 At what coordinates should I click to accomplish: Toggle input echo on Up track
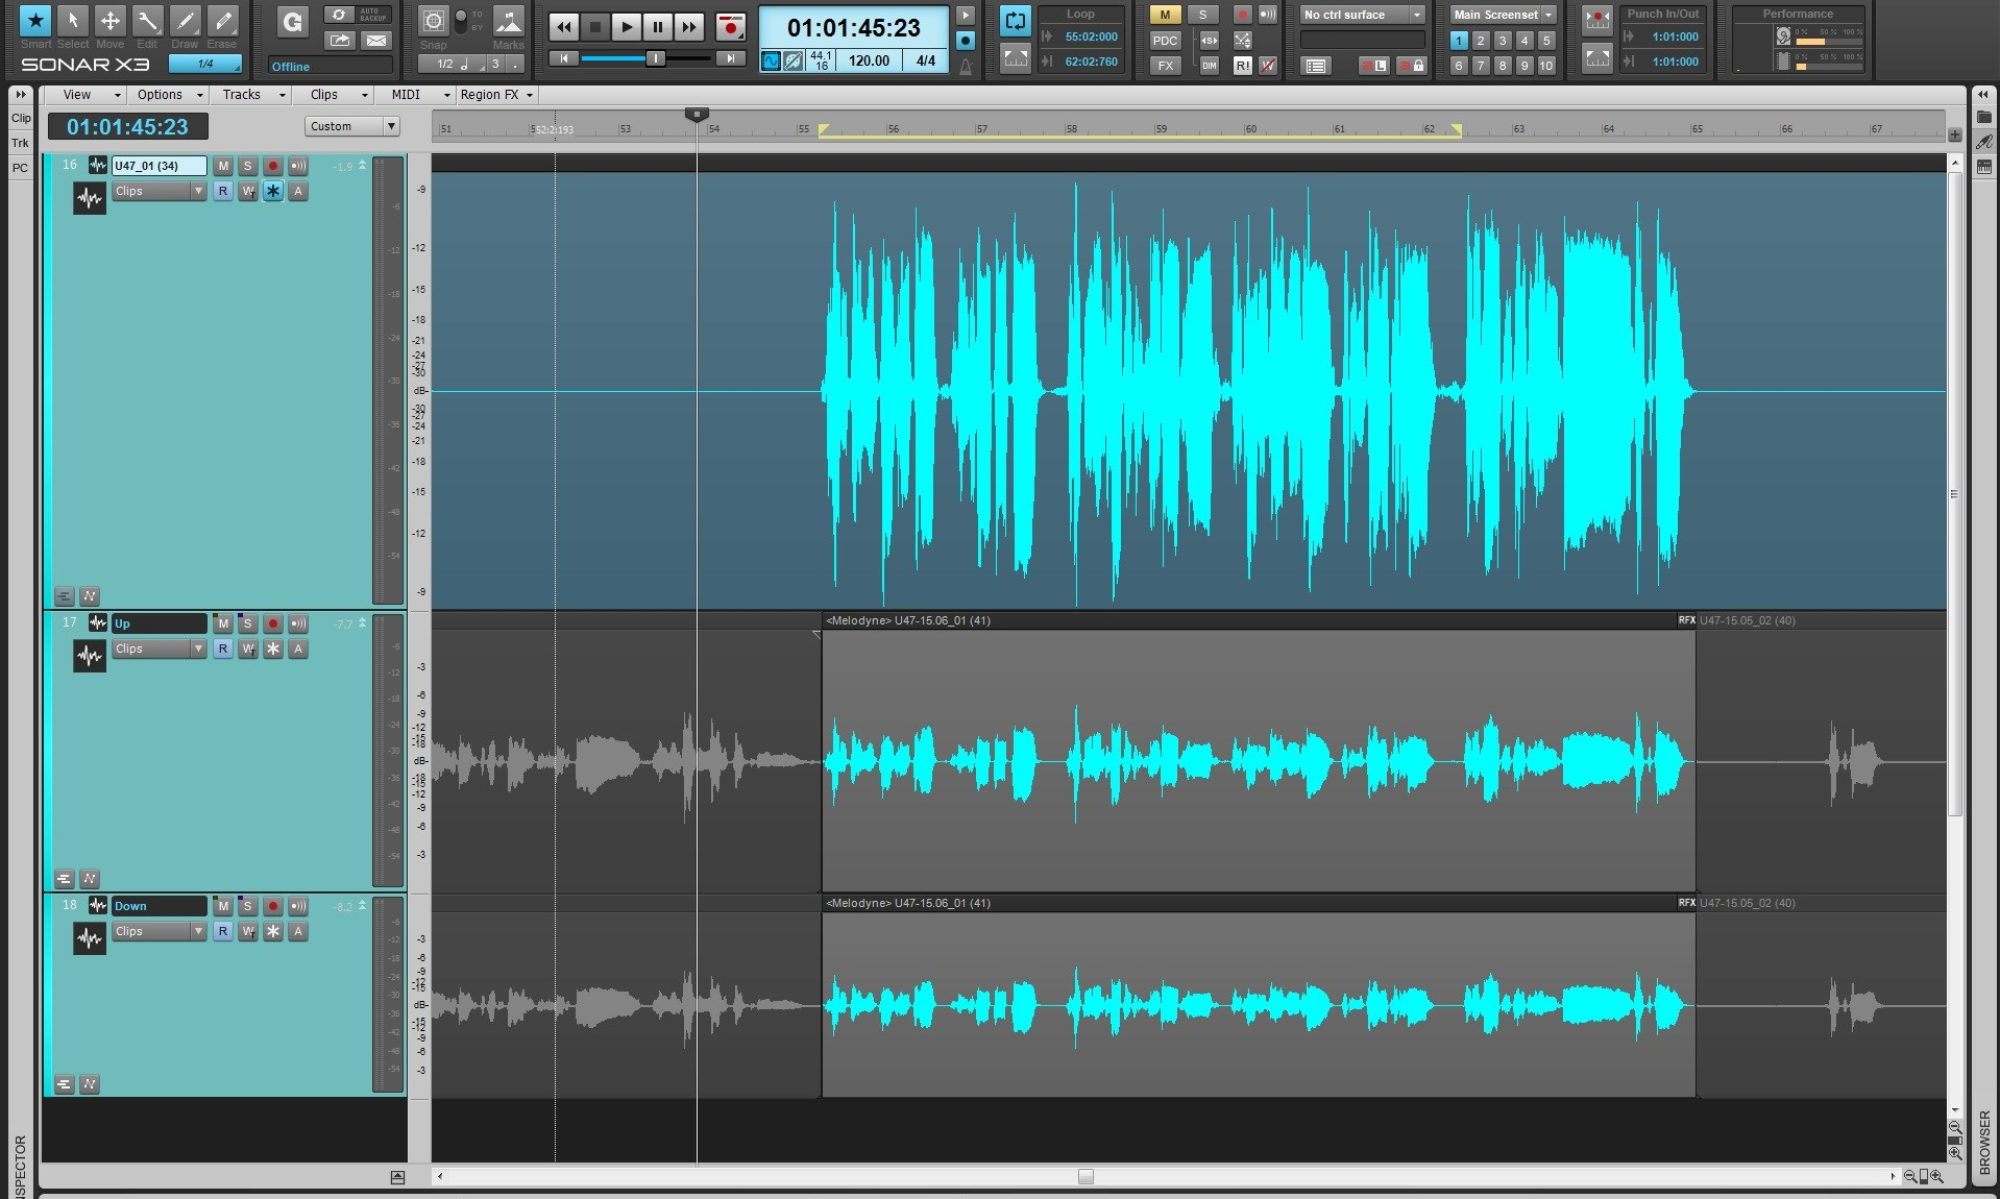[x=298, y=624]
